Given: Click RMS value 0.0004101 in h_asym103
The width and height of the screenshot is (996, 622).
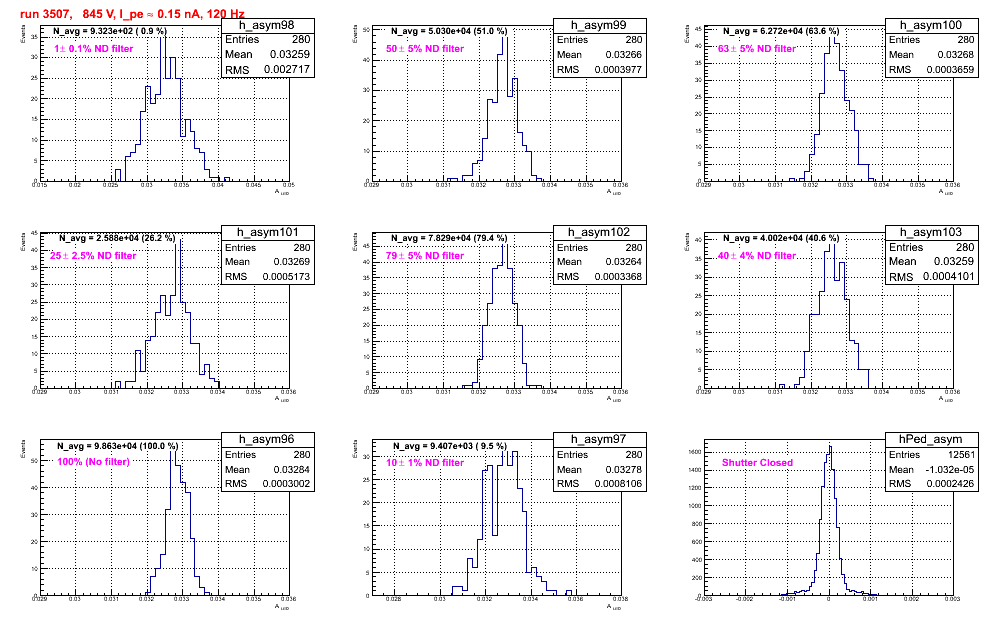Looking at the screenshot, I should 948,277.
